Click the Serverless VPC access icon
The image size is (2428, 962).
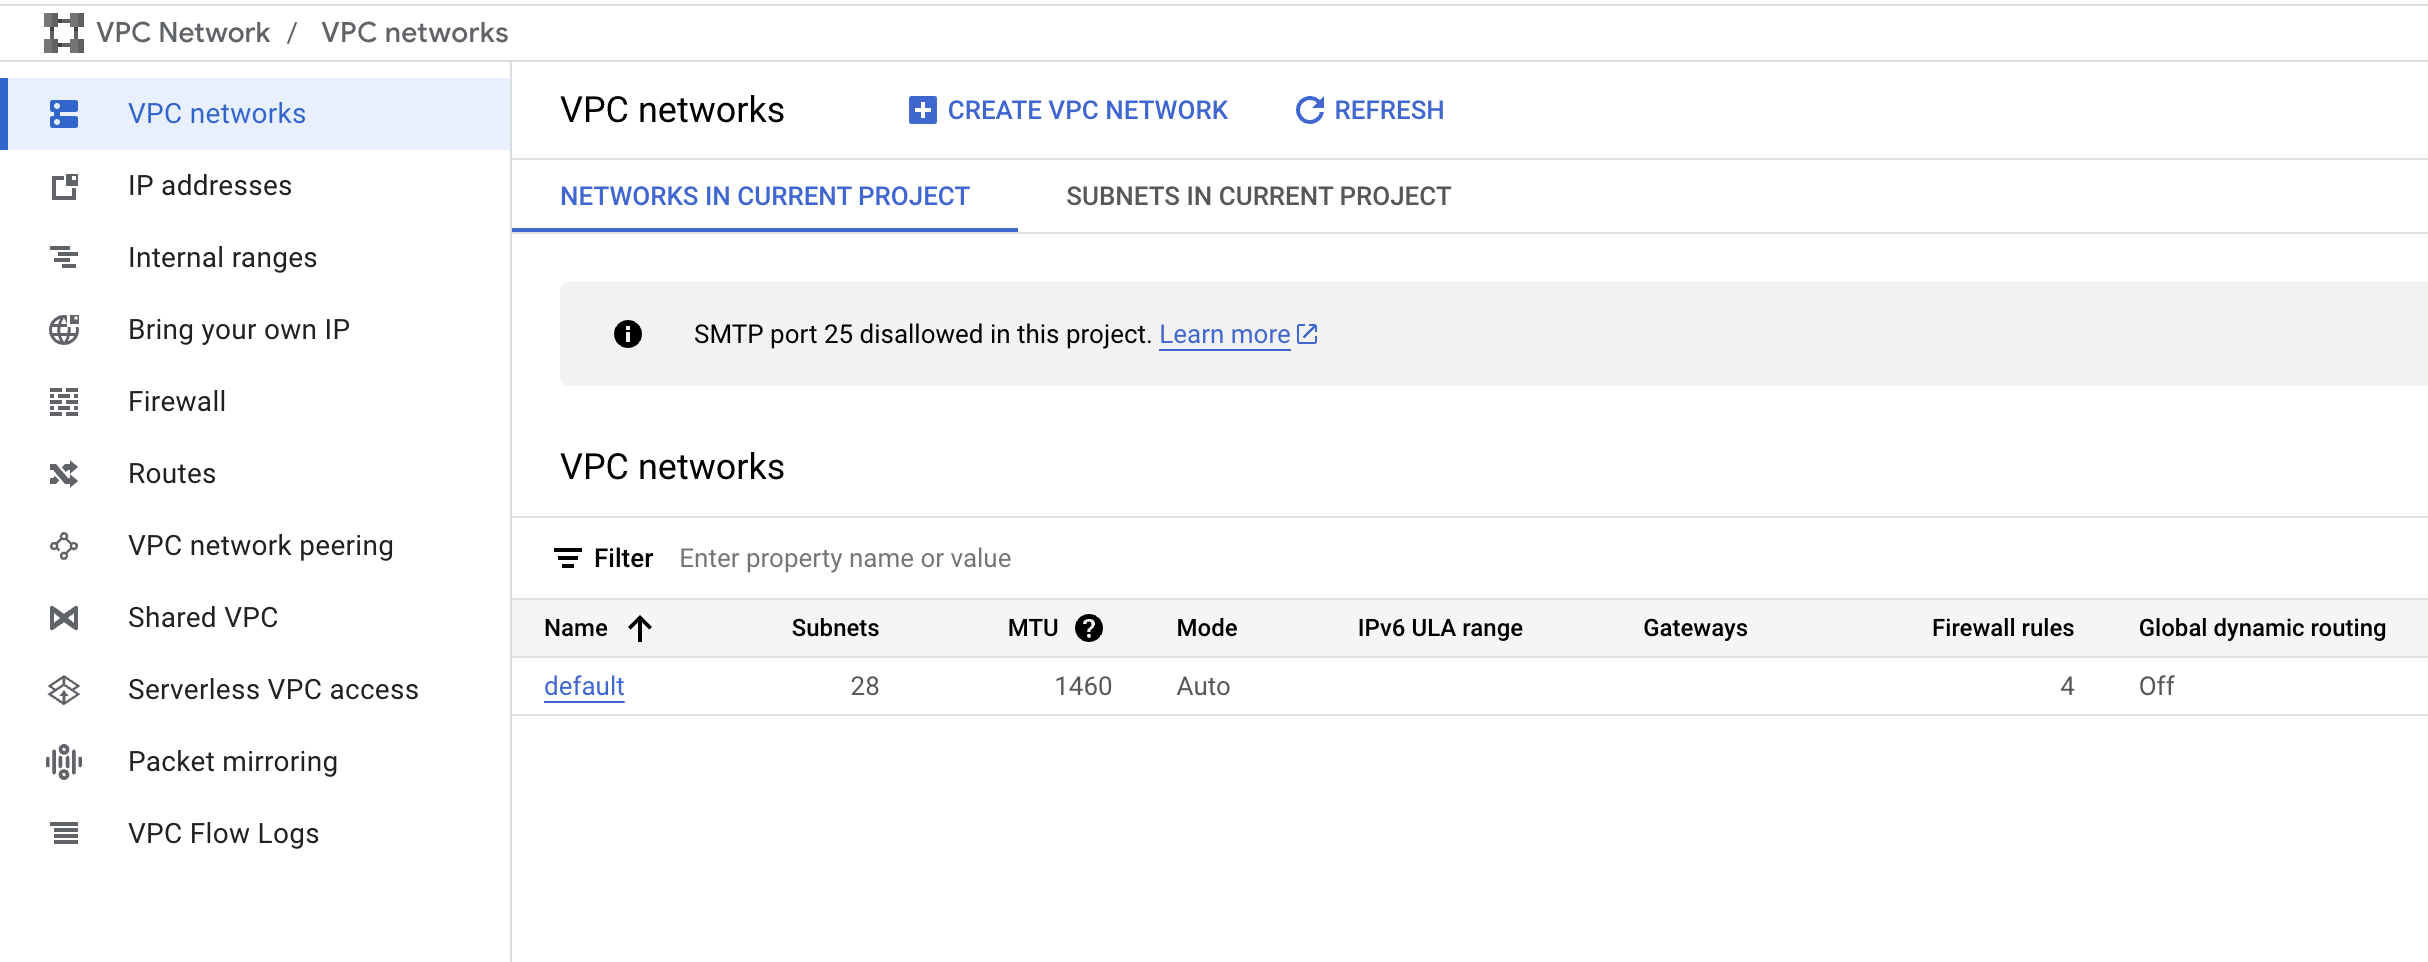(x=64, y=690)
